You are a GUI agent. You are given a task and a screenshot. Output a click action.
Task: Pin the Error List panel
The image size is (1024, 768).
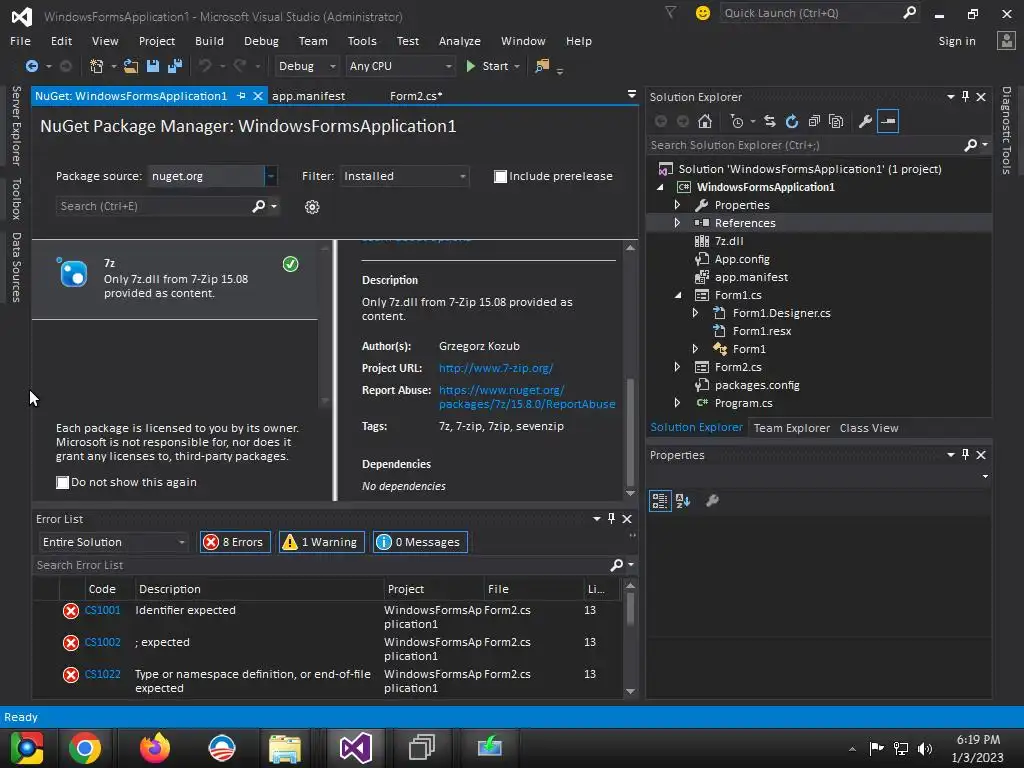point(611,519)
